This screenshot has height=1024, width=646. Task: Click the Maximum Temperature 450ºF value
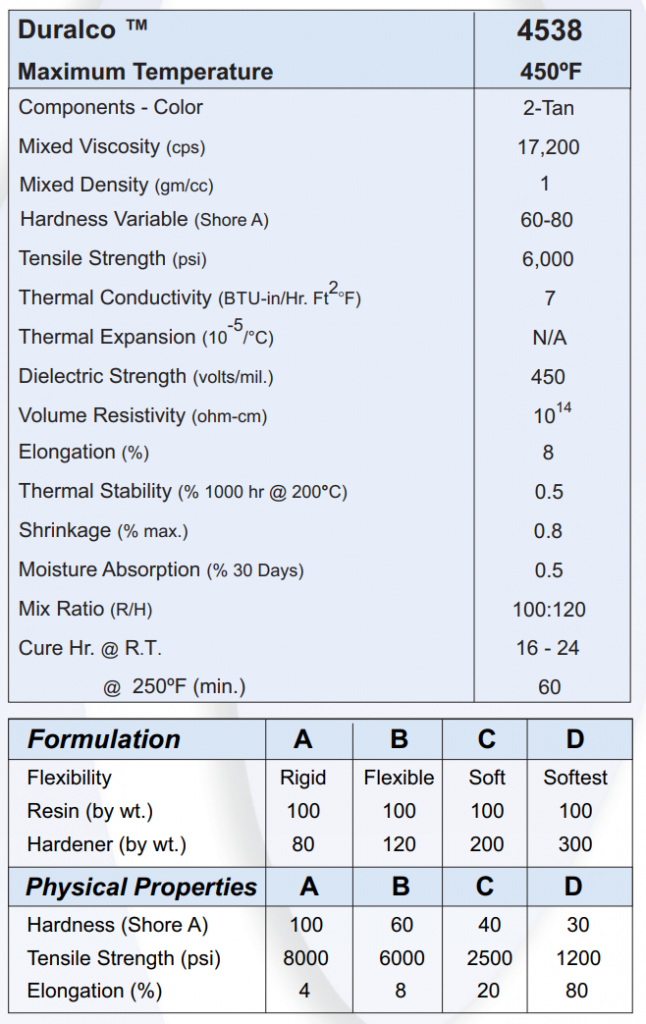[x=548, y=72]
